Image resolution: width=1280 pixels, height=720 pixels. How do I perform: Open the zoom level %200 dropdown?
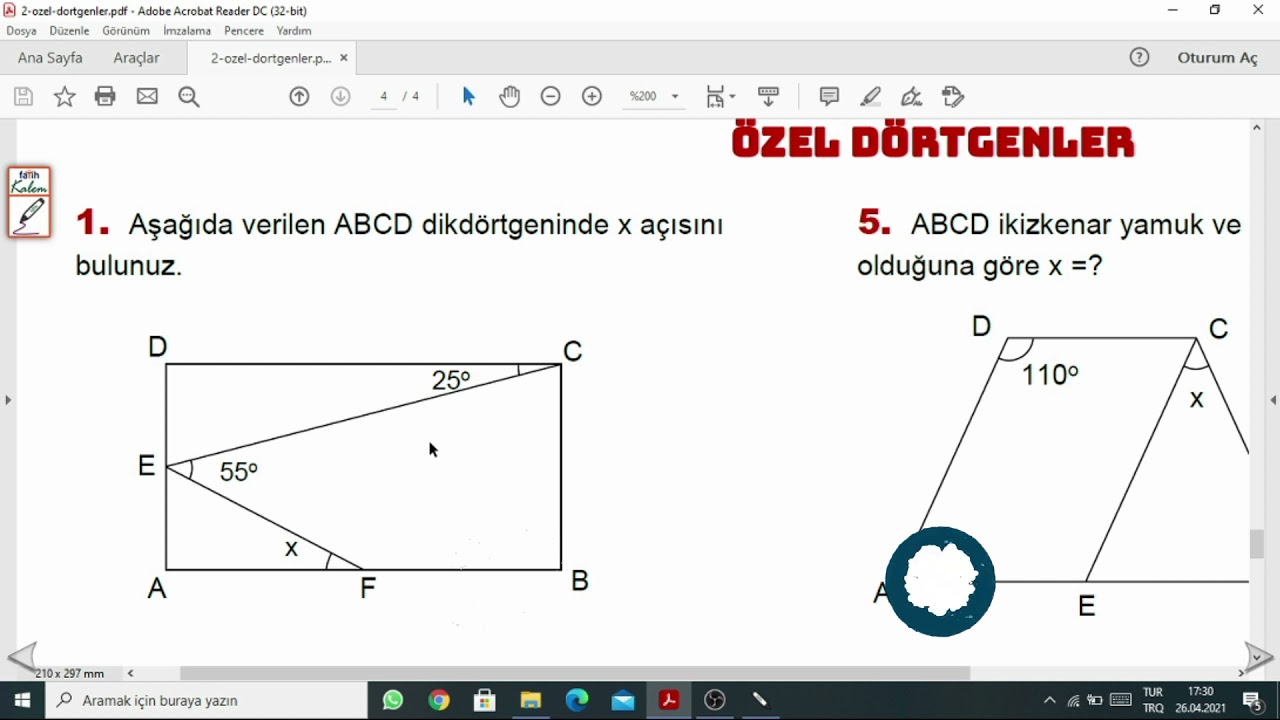click(653, 97)
